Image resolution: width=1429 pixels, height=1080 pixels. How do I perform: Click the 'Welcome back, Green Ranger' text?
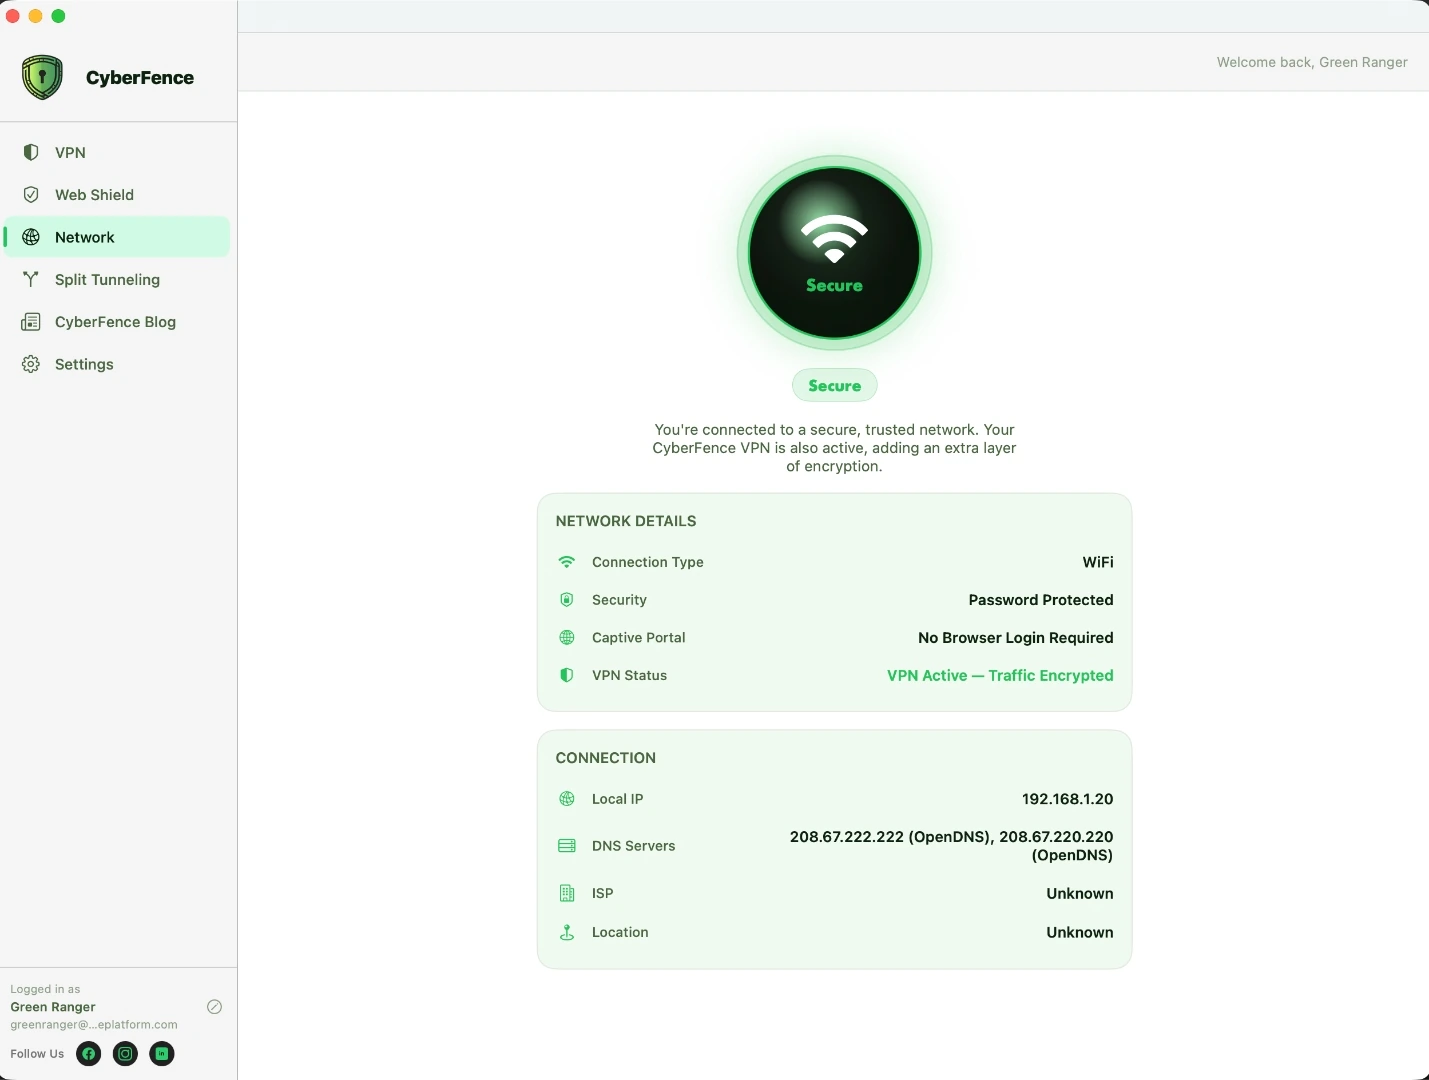1312,62
